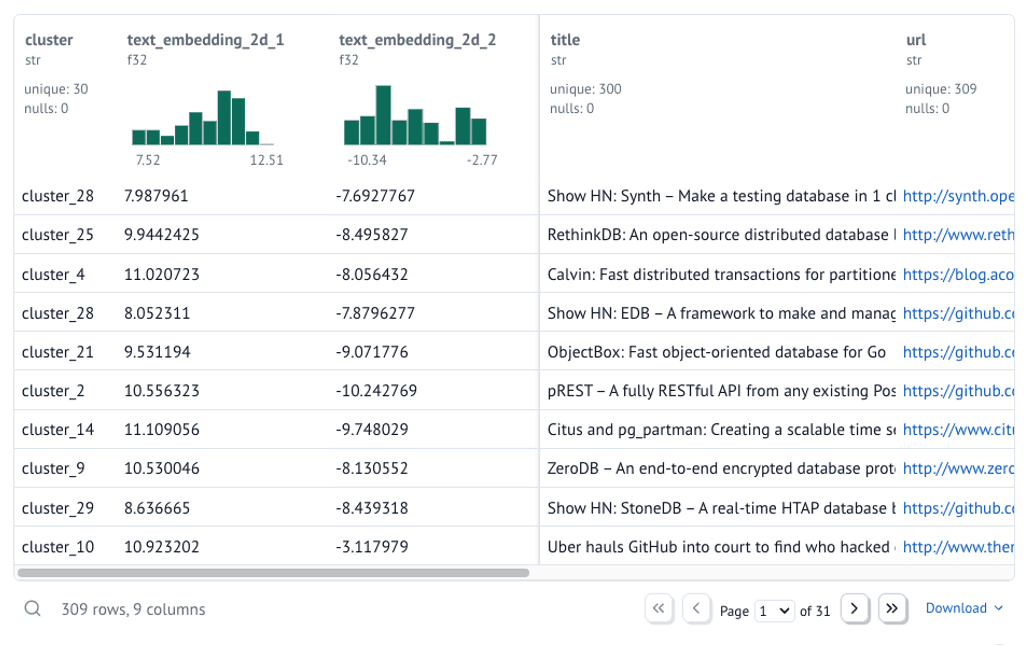This screenshot has height=646, width=1026.
Task: Open the Uber row url link
Action: 959,547
